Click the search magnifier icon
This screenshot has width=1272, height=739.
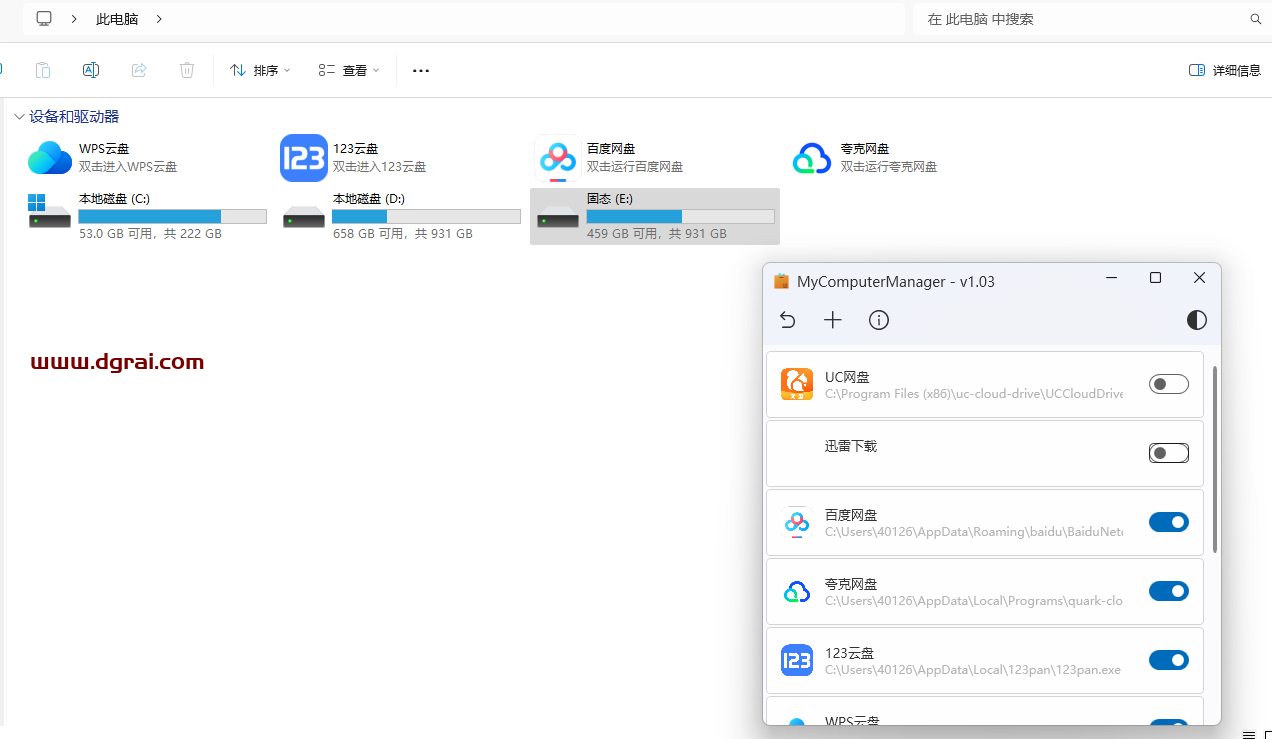(1256, 19)
